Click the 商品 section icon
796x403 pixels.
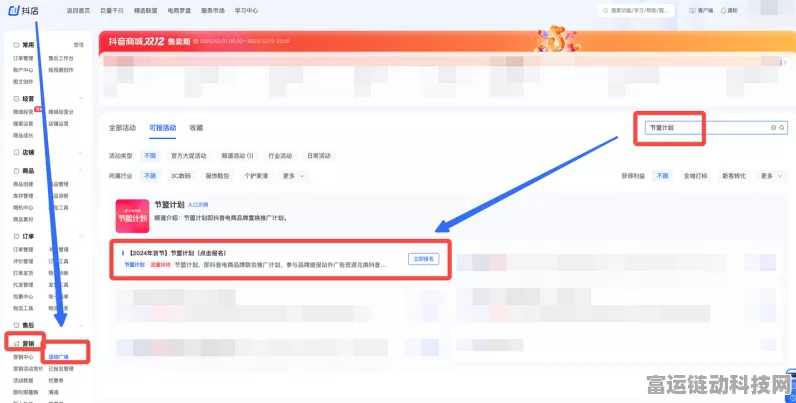click(16, 171)
